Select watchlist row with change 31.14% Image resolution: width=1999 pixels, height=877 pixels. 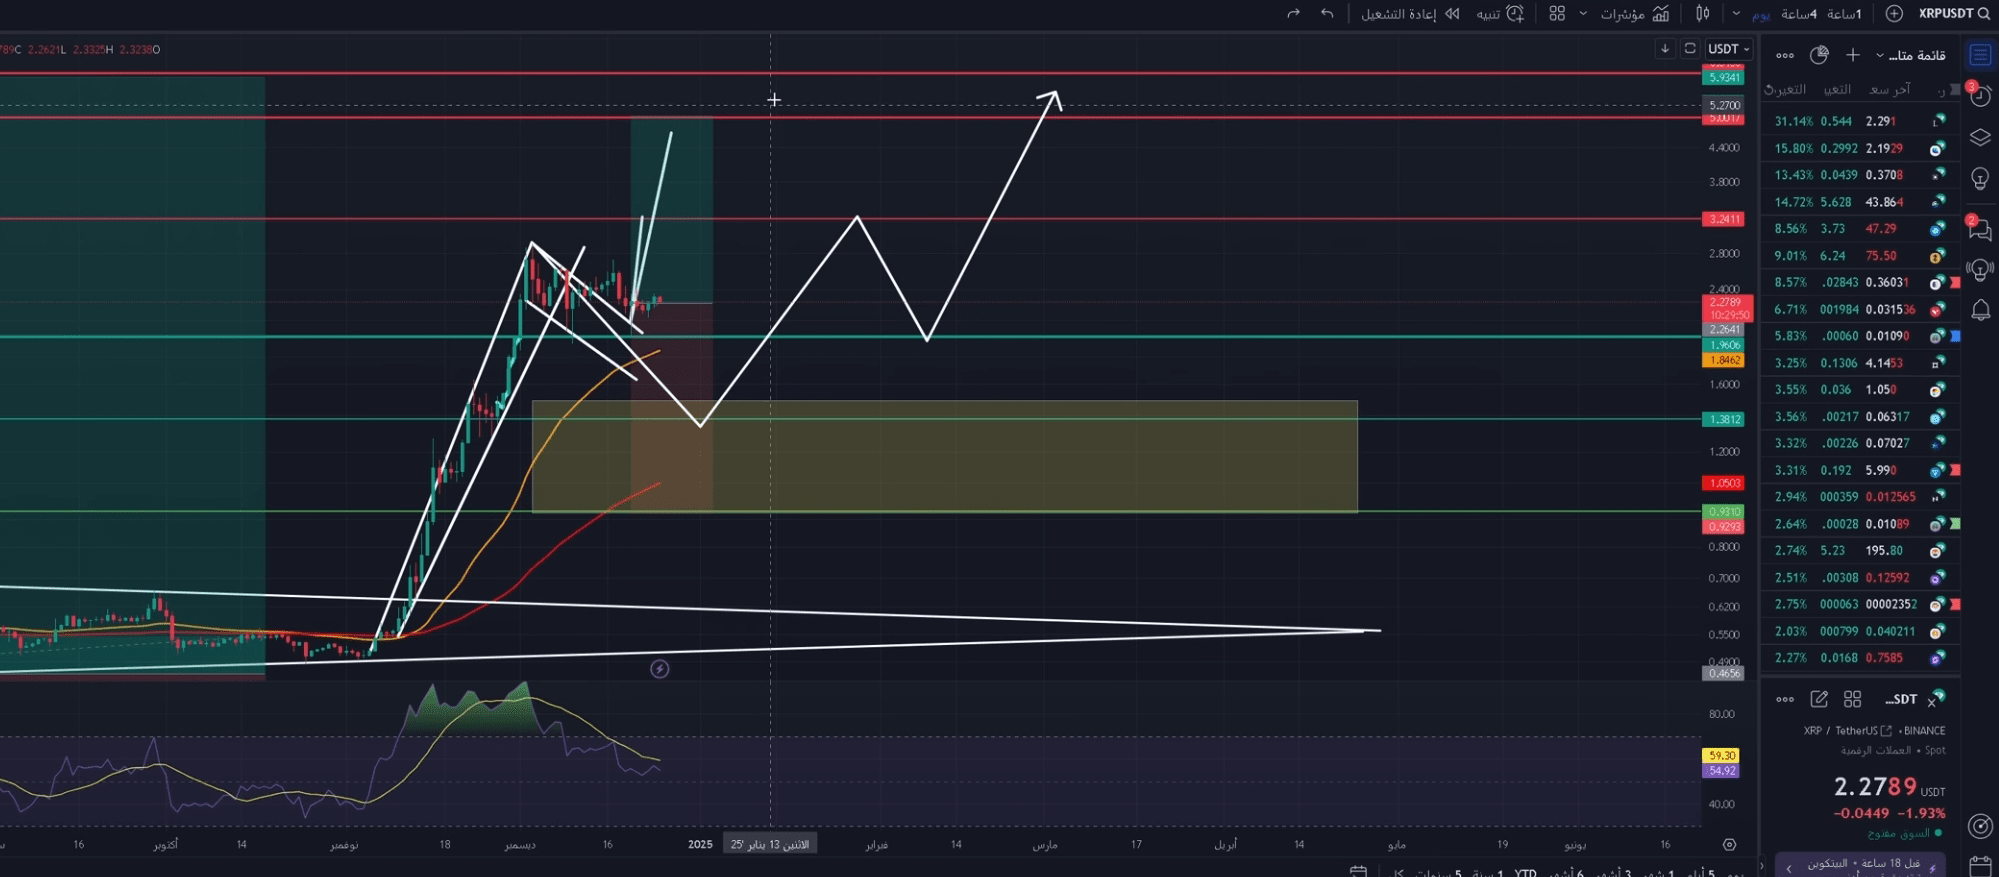[1861, 121]
